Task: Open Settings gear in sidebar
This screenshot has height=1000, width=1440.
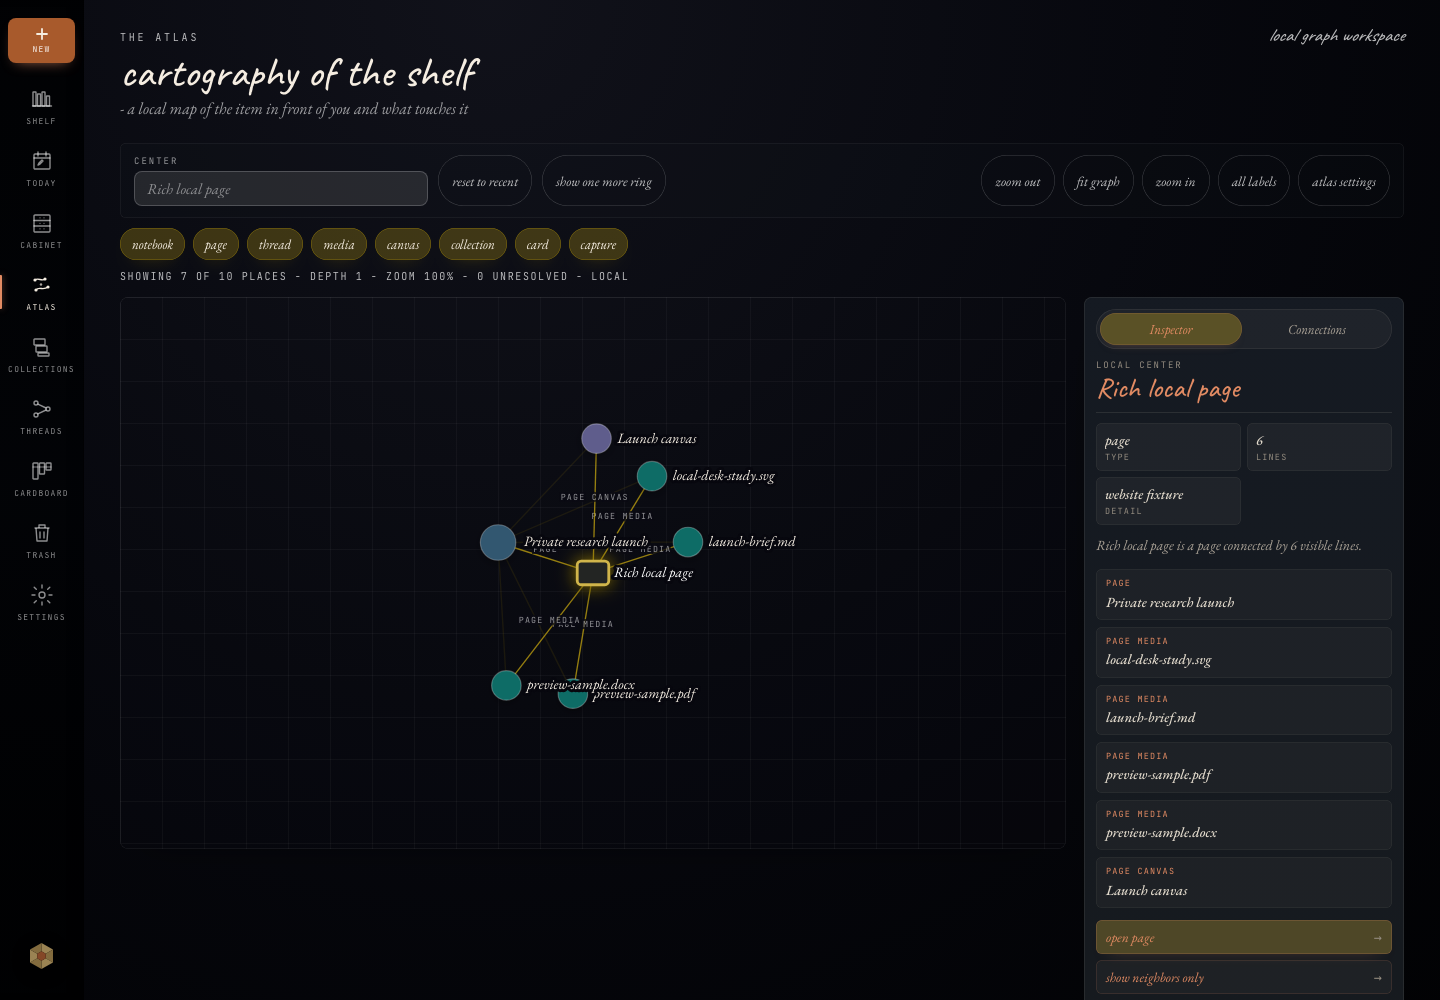Action: (41, 602)
